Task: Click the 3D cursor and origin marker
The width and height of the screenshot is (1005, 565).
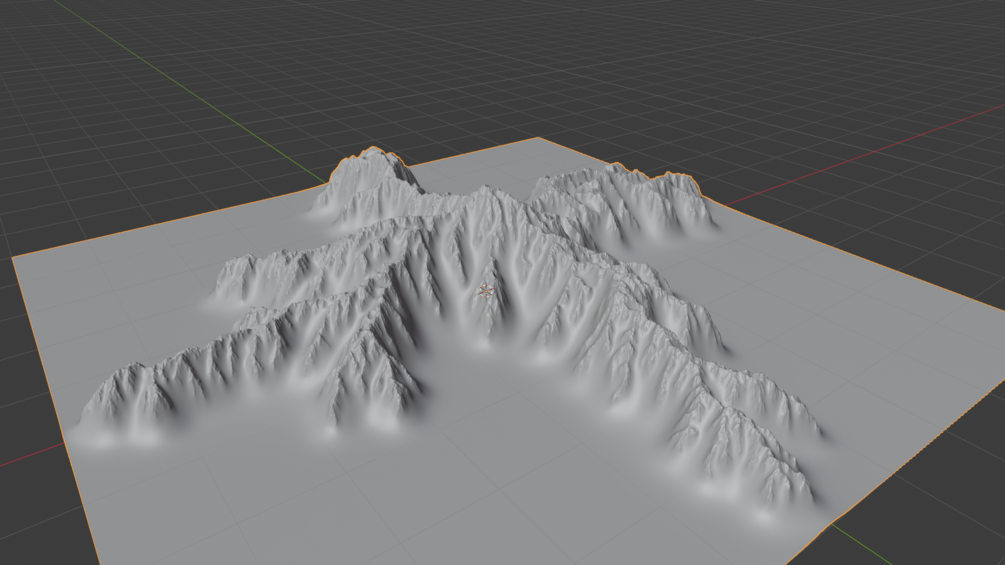Action: pos(486,291)
